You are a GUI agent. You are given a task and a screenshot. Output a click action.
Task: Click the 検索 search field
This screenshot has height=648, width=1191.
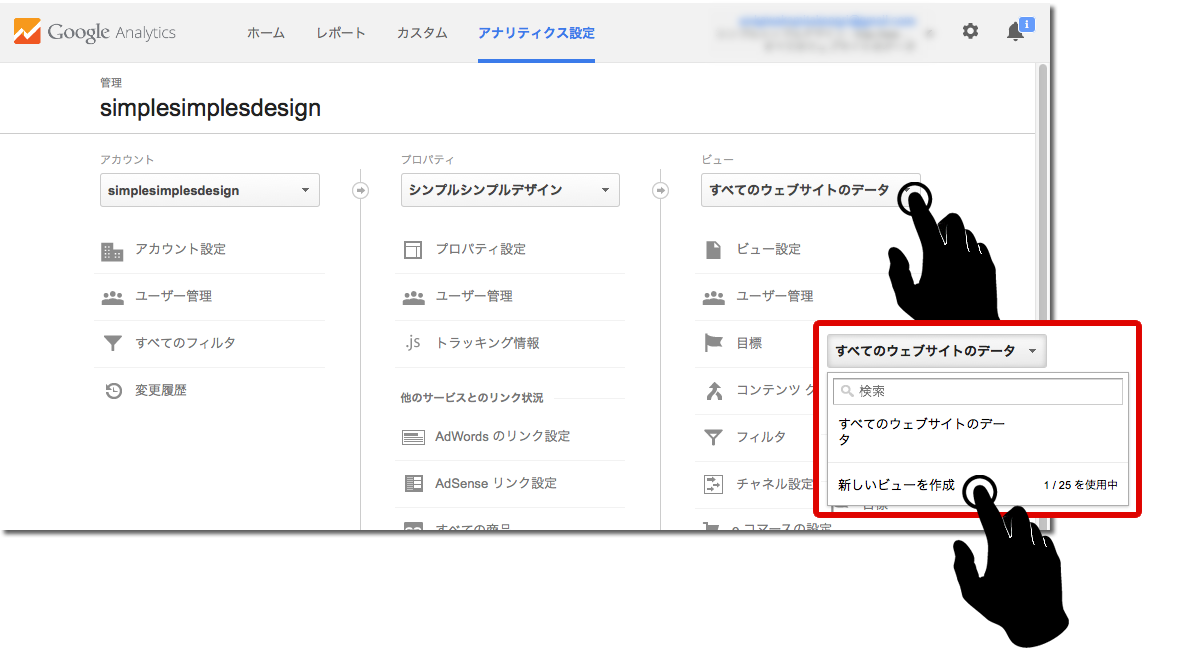[x=978, y=391]
